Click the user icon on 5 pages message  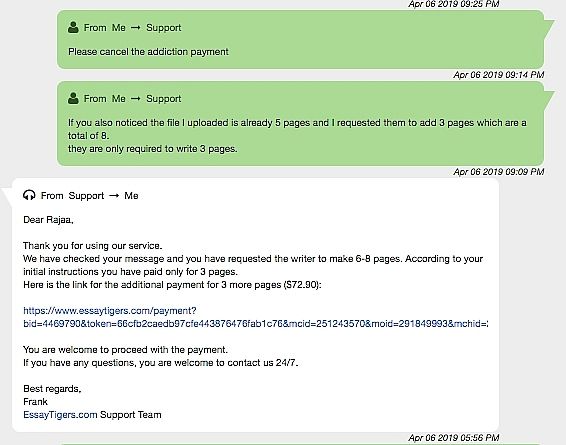pyautogui.click(x=73, y=98)
